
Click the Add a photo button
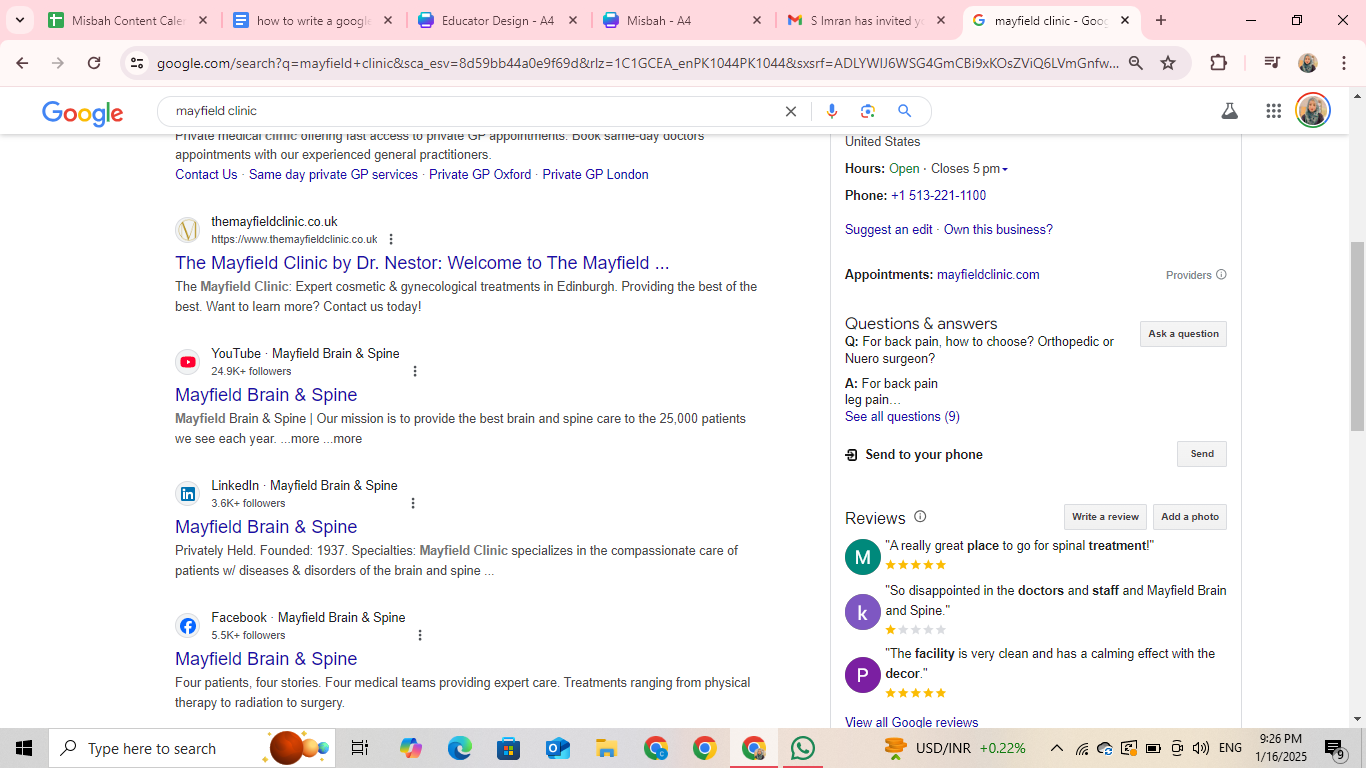[1190, 517]
